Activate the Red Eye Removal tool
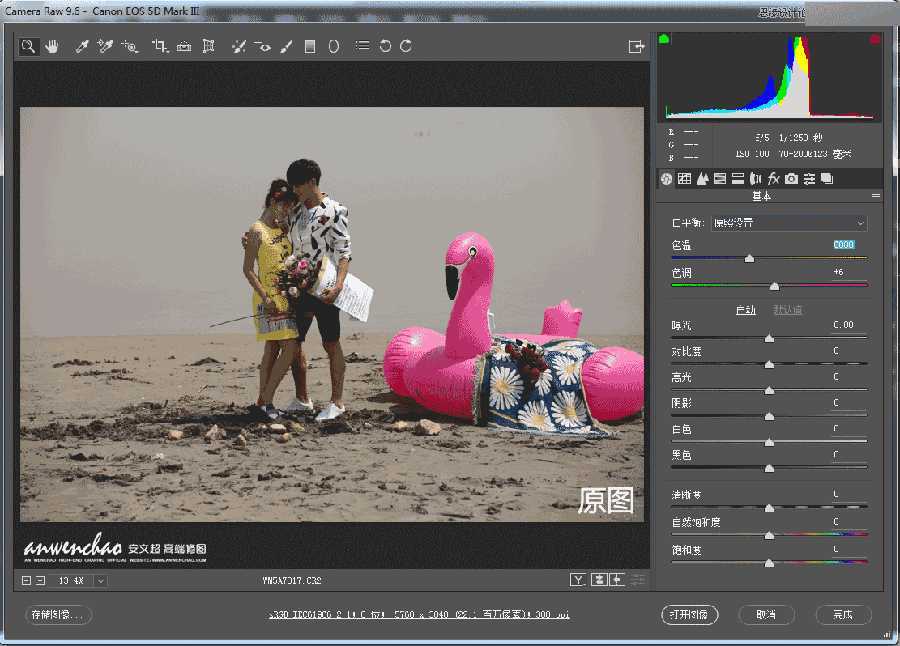 [263, 45]
